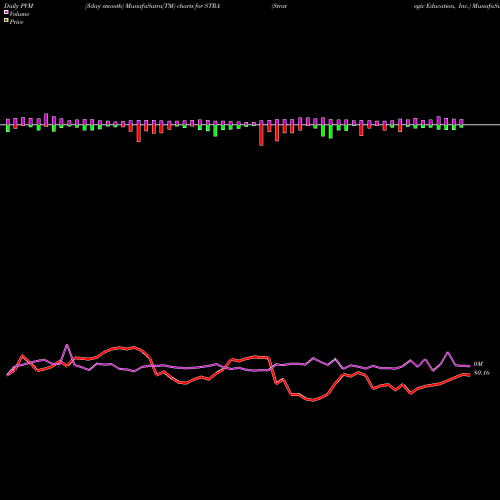Click the lowest point of the red price line

pos(313,400)
